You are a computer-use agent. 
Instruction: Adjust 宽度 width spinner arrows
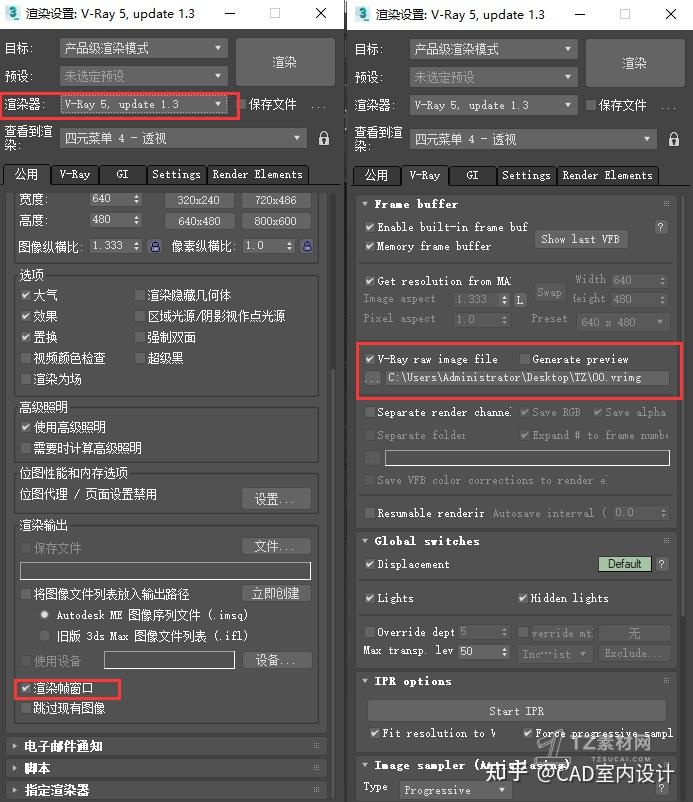click(x=136, y=199)
